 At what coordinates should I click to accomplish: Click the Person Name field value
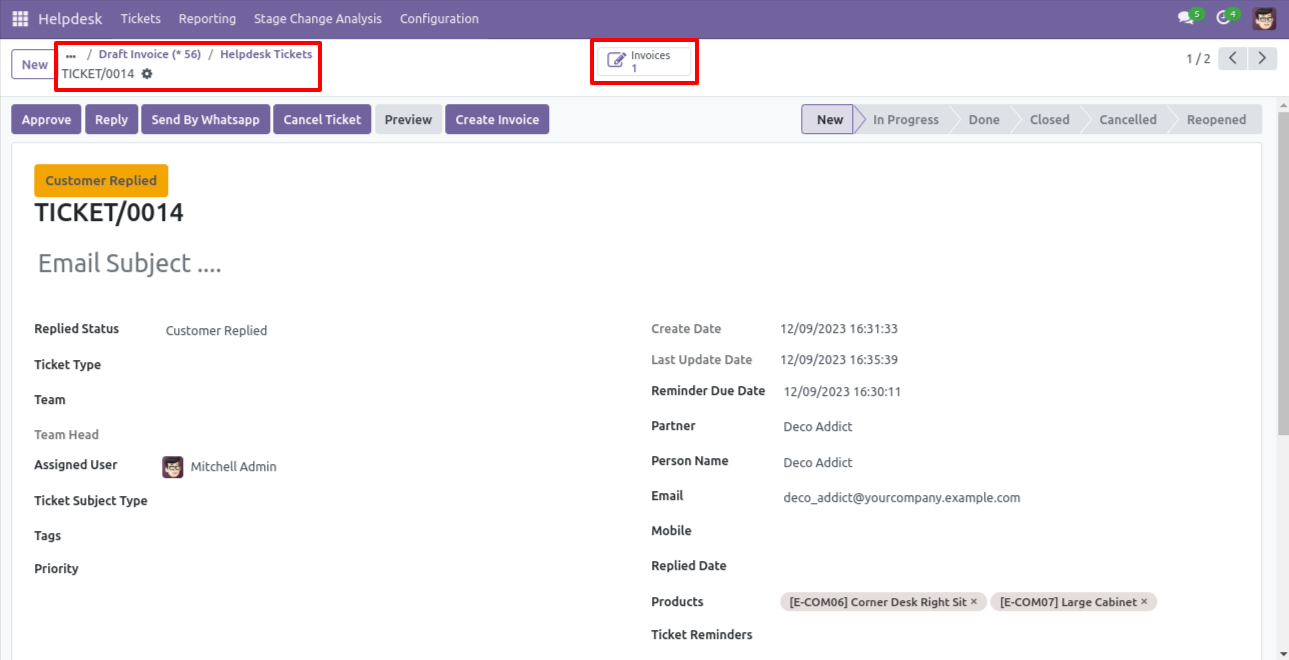tap(818, 463)
